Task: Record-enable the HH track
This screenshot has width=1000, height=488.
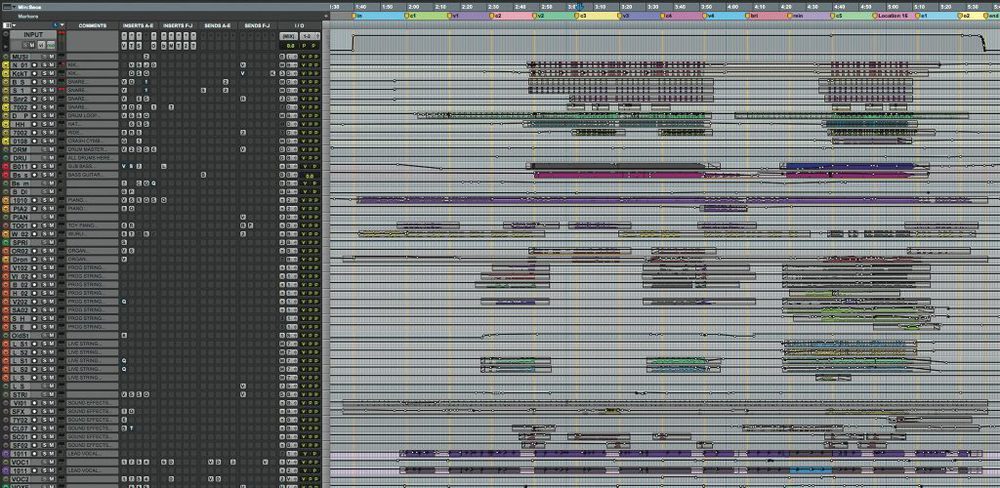Action: coord(34,124)
